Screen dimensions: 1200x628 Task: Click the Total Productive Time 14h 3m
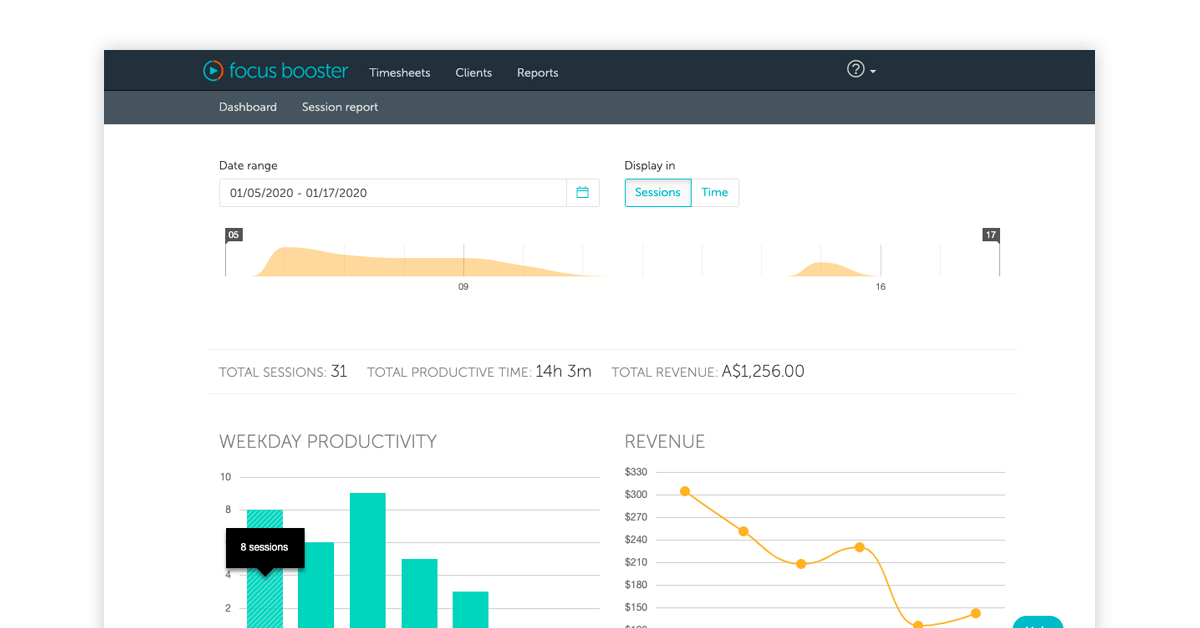pyautogui.click(x=563, y=372)
